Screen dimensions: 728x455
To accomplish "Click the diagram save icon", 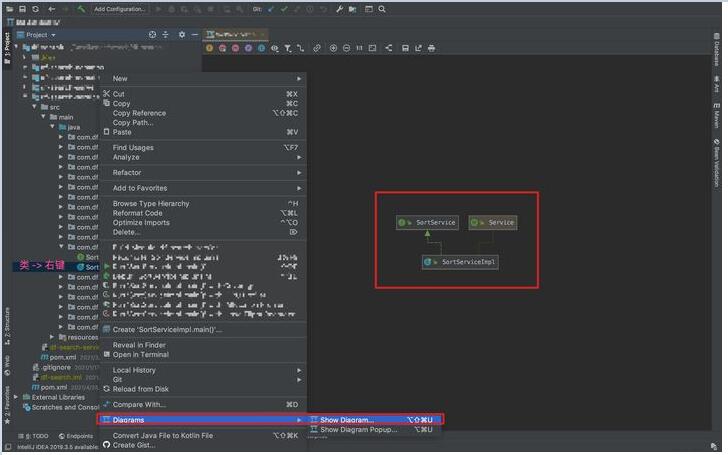I will 405,48.
